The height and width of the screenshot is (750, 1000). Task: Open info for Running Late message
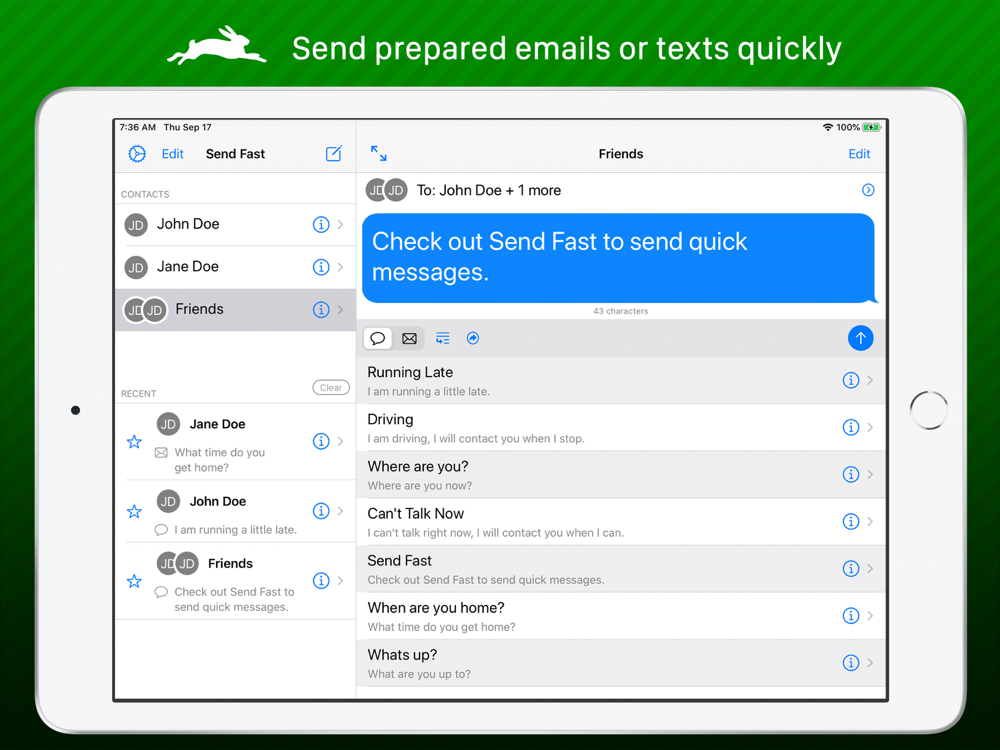[851, 380]
